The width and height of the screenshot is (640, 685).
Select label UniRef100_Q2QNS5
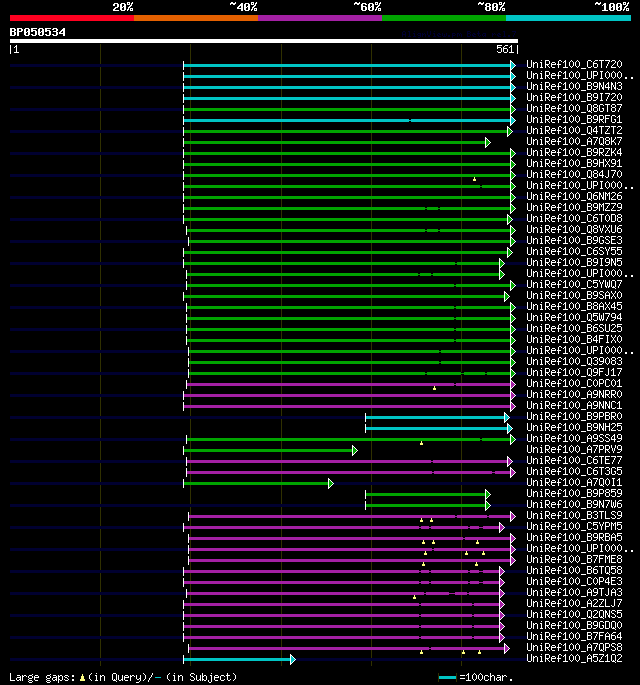tap(574, 614)
